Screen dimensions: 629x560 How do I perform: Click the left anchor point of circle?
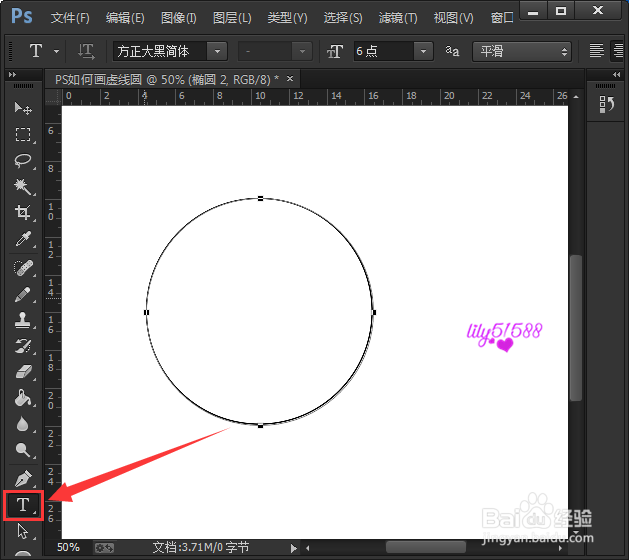(x=146, y=312)
